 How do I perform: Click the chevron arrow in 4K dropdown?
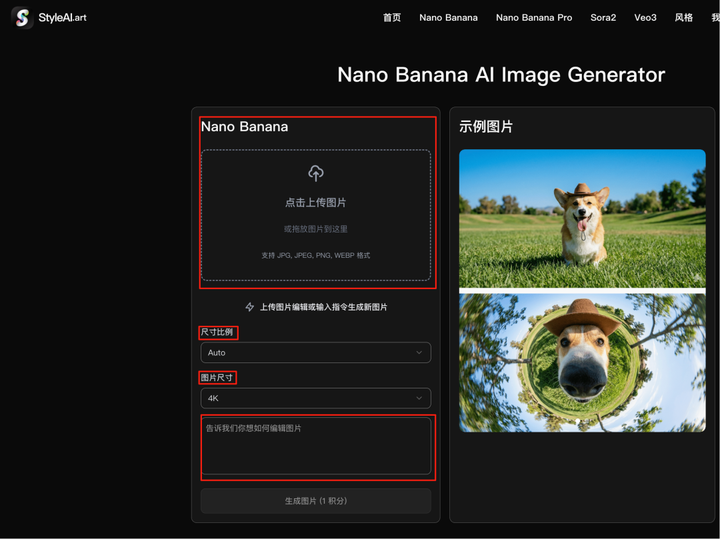pyautogui.click(x=419, y=398)
